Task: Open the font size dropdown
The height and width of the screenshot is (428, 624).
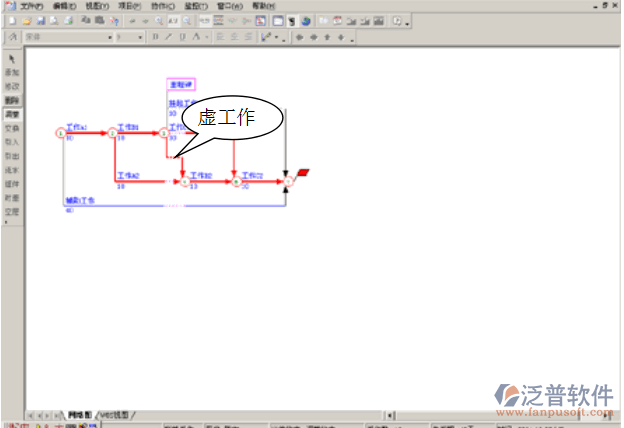Action: click(x=142, y=37)
